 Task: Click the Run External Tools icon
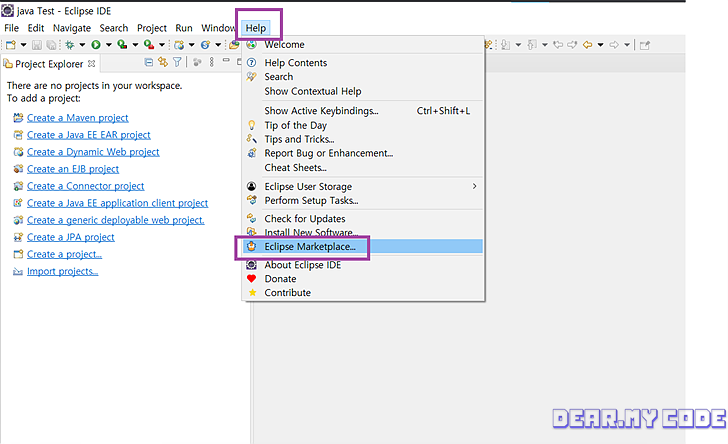tap(149, 45)
